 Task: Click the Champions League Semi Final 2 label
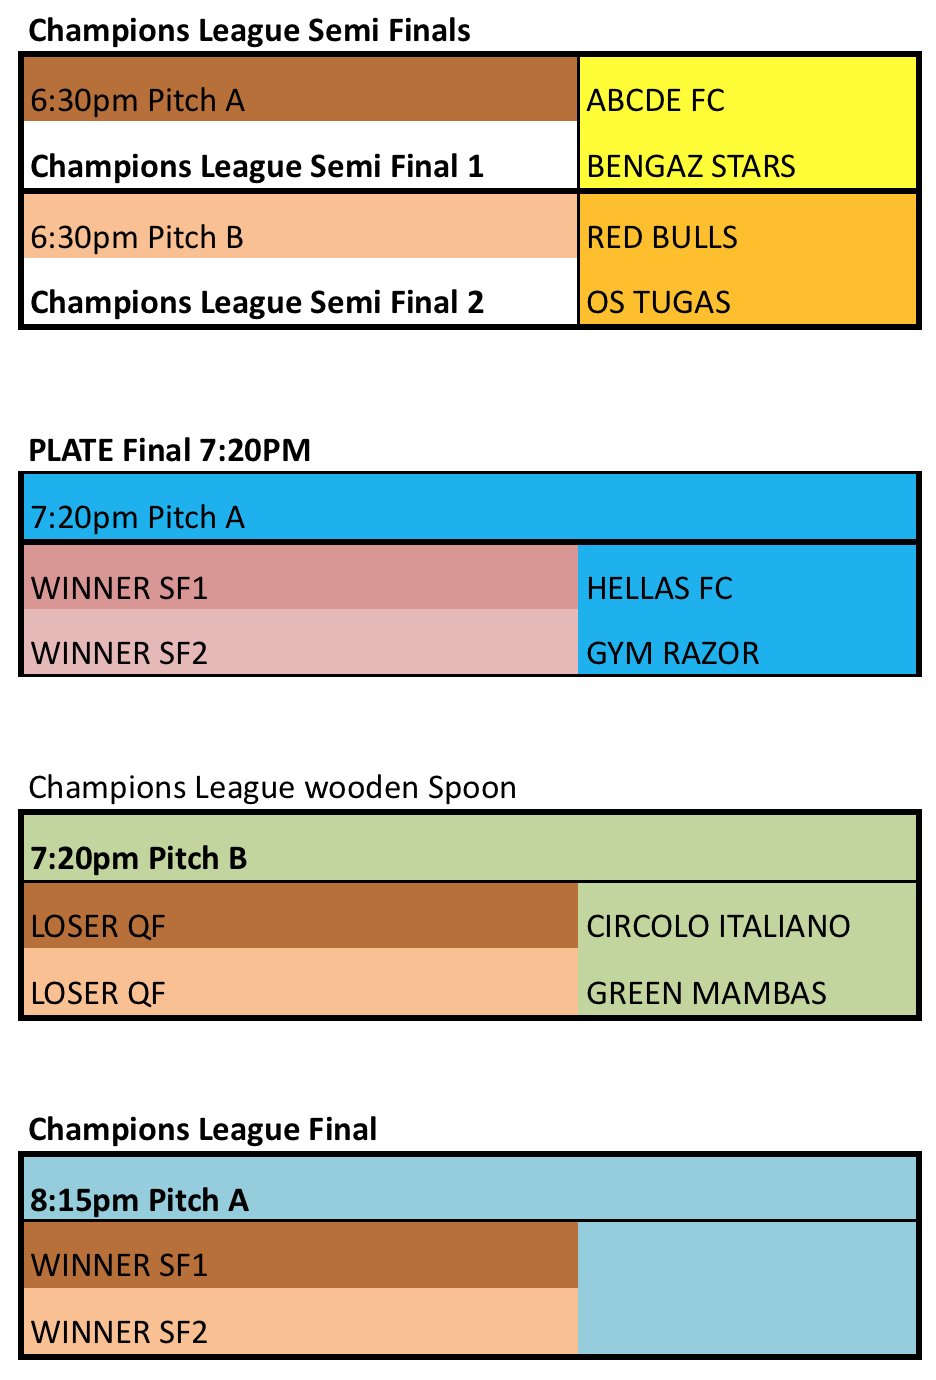click(x=257, y=302)
